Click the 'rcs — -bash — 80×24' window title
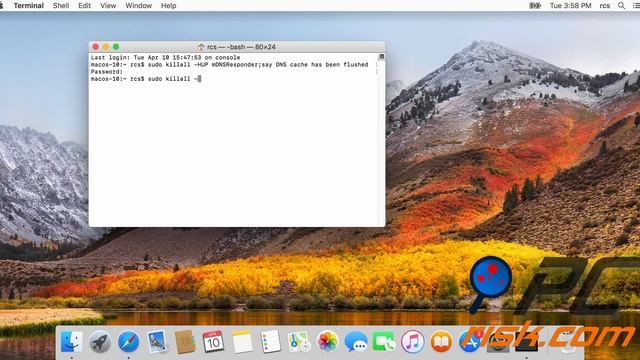The image size is (640, 360). pyautogui.click(x=241, y=47)
